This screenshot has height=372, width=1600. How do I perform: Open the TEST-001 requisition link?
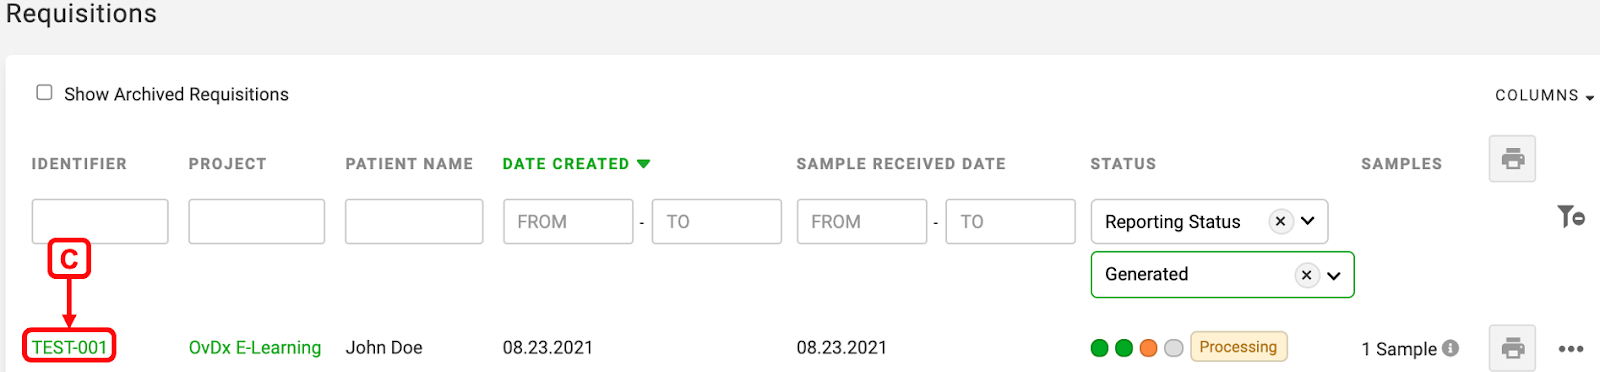tap(69, 347)
